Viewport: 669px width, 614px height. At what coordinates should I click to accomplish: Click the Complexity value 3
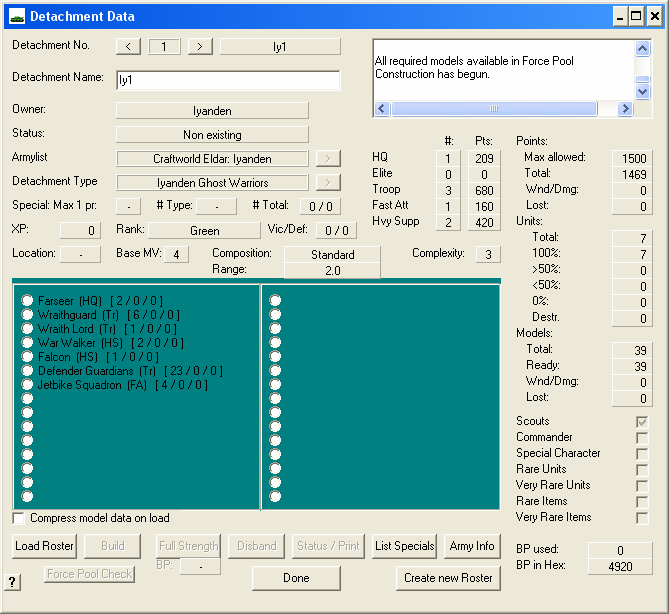tap(488, 255)
